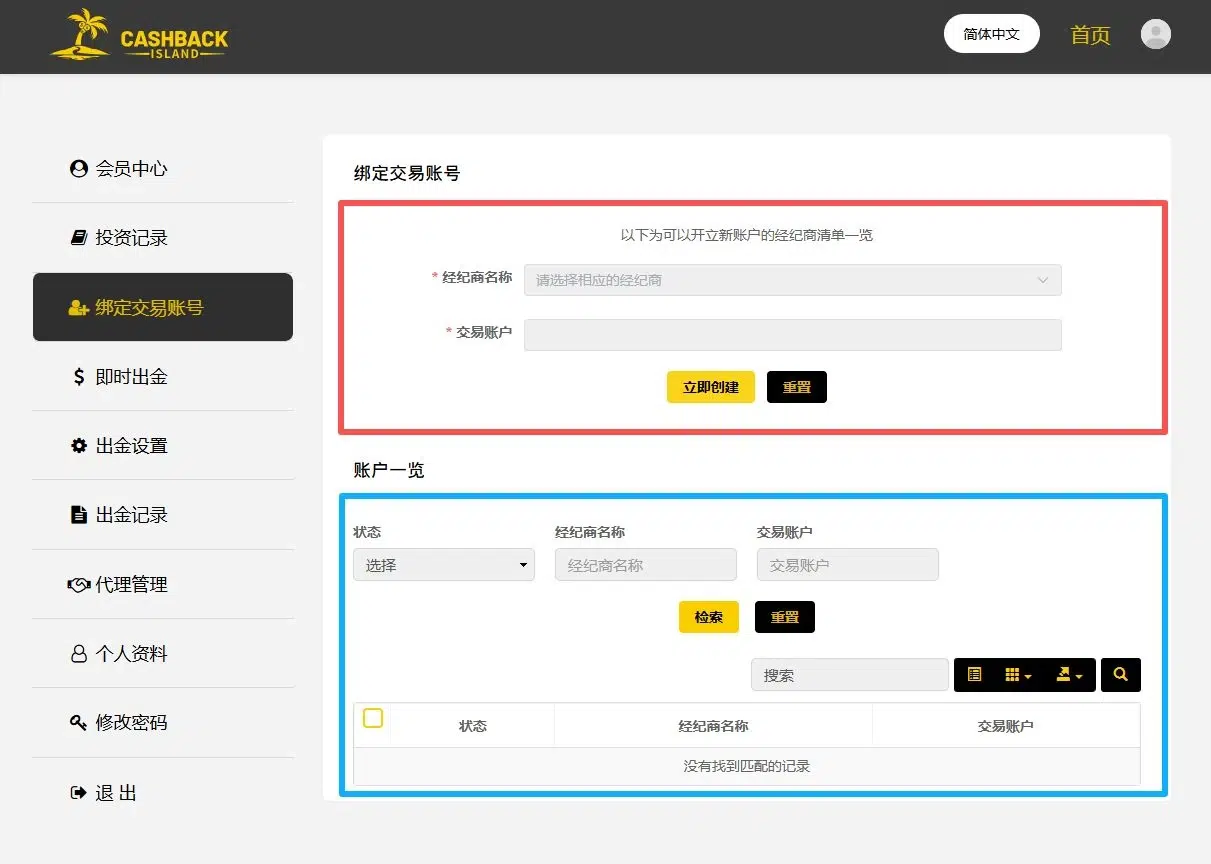Click the magnifier advanced search icon
The height and width of the screenshot is (864, 1211).
pos(1121,675)
